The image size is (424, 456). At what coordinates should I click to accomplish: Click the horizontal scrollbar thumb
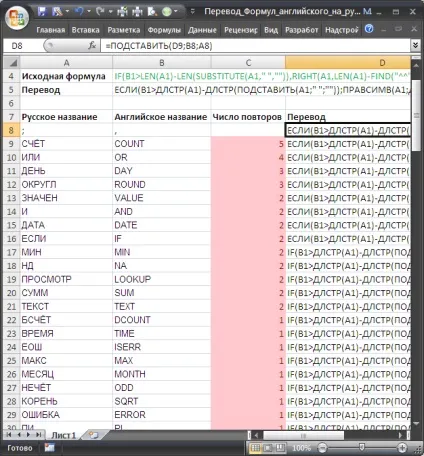(303, 435)
